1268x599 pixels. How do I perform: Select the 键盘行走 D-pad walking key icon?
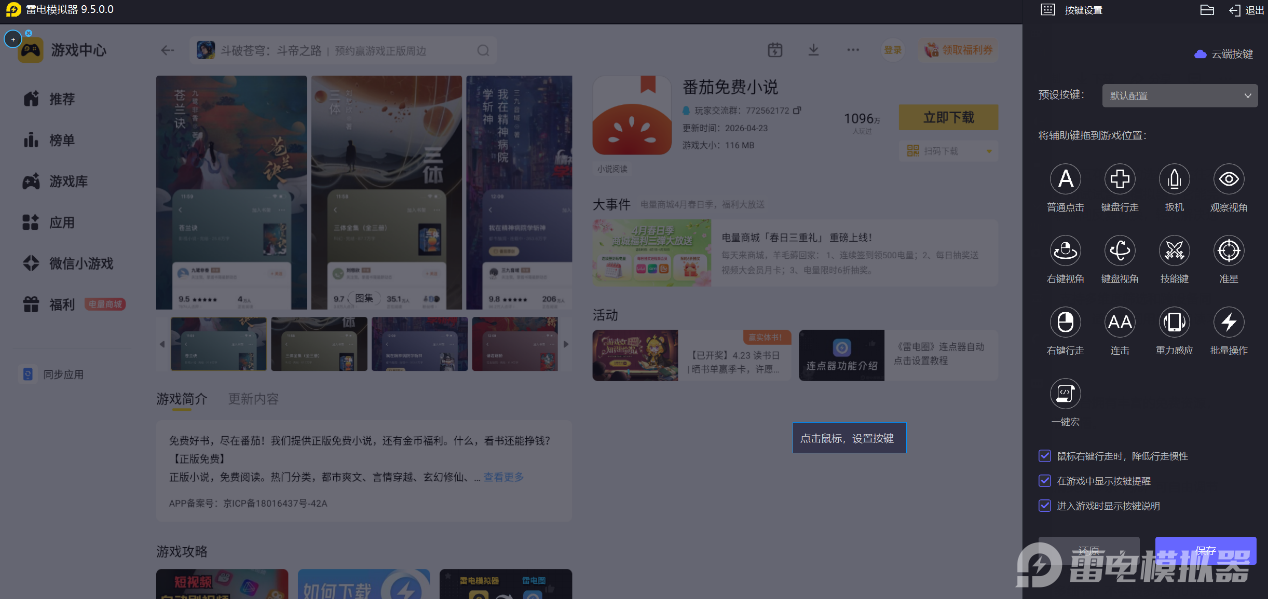(x=1120, y=179)
